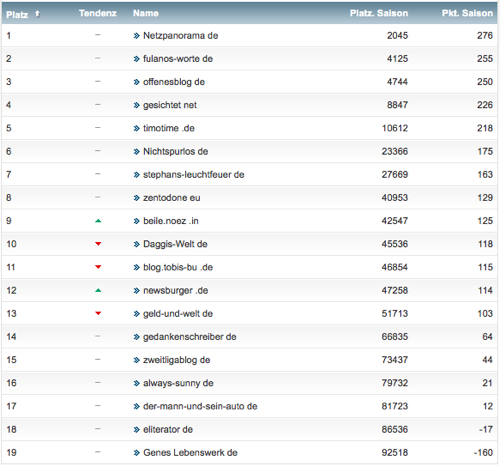Open the Nichtspurlos de link
Screen dimensions: 500x467
pos(175,151)
